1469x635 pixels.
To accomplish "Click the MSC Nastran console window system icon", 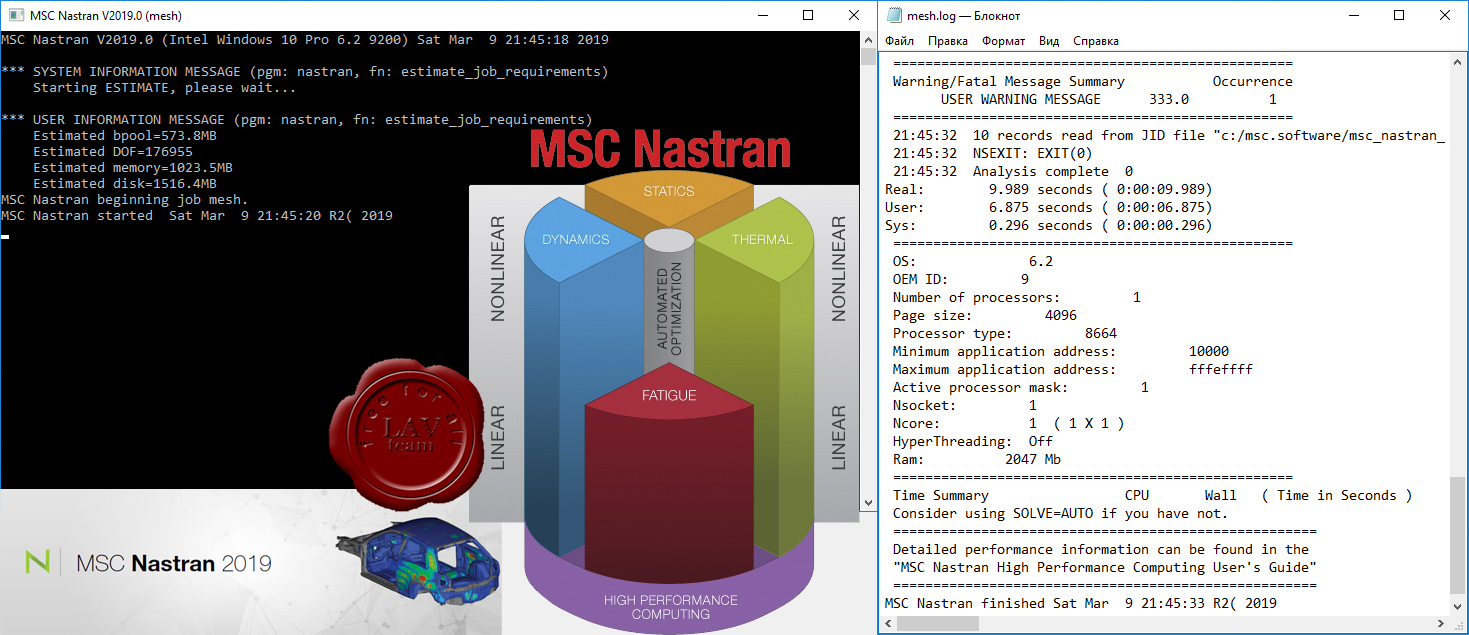I will click(x=15, y=15).
